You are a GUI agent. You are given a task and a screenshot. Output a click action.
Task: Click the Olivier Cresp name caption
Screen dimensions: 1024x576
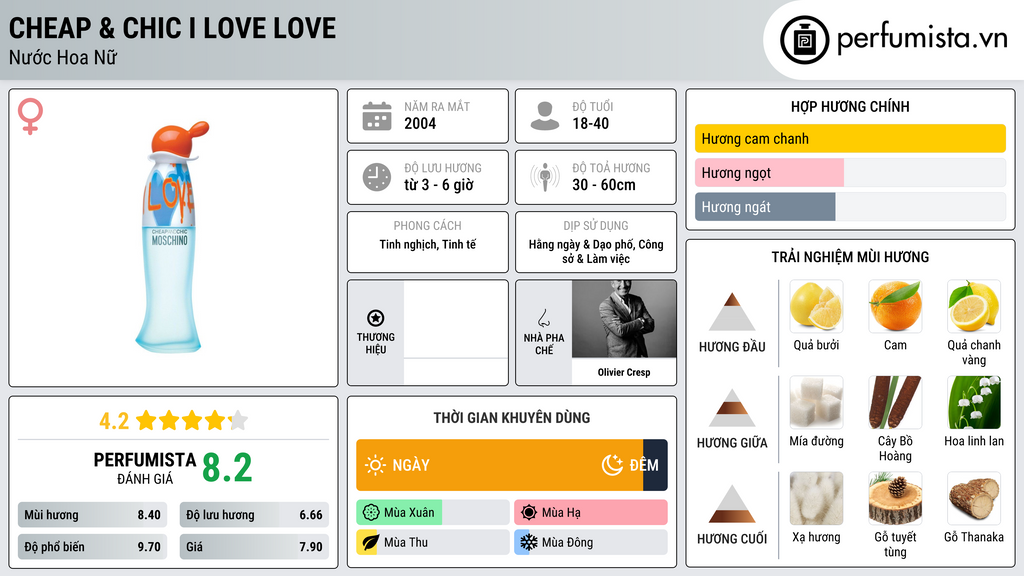[624, 372]
